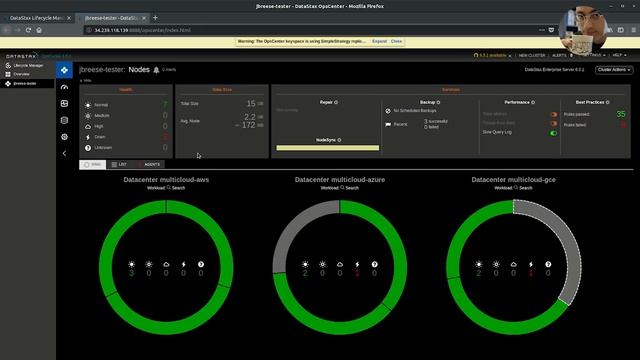This screenshot has height=360, width=640.
Task: Click the Medium health icon
Action: click(88, 116)
